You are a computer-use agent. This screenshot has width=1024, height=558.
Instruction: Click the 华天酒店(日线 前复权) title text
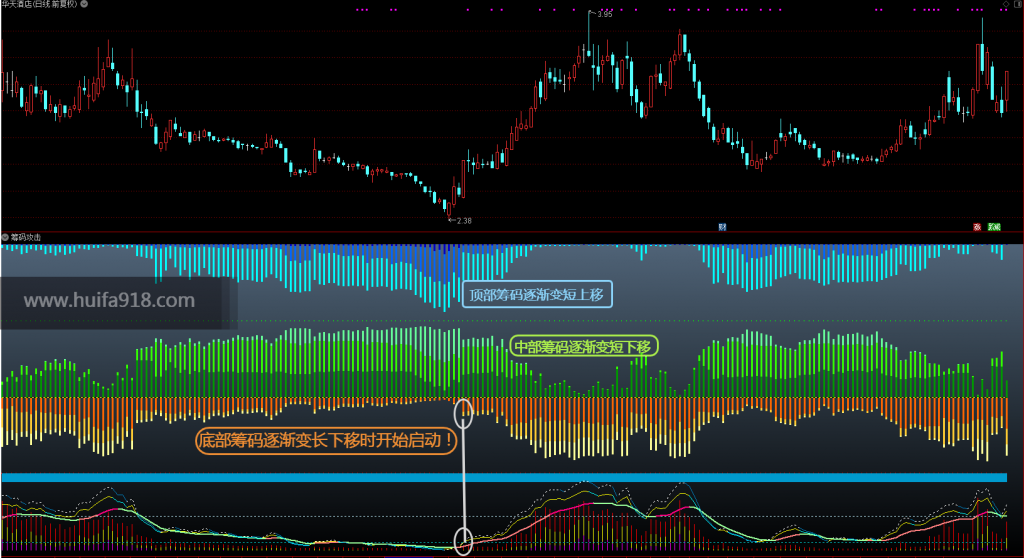point(39,5)
